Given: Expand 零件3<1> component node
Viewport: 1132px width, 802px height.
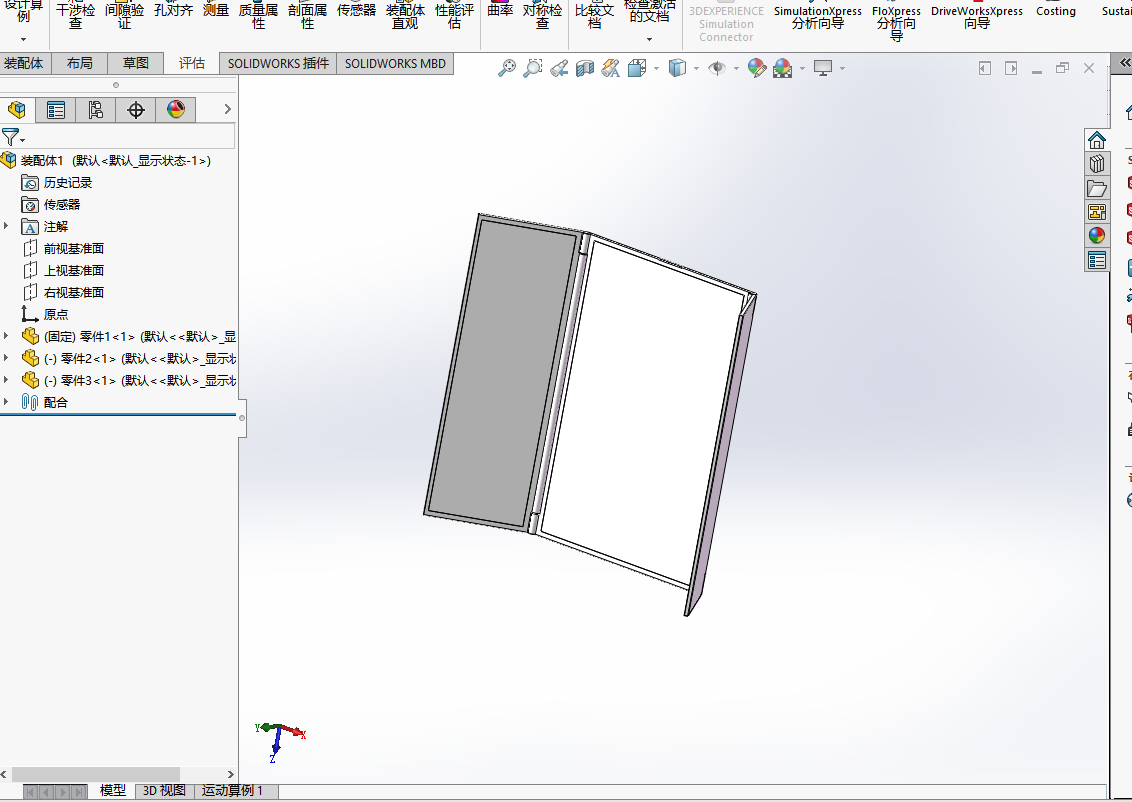Looking at the screenshot, I should tap(6, 380).
